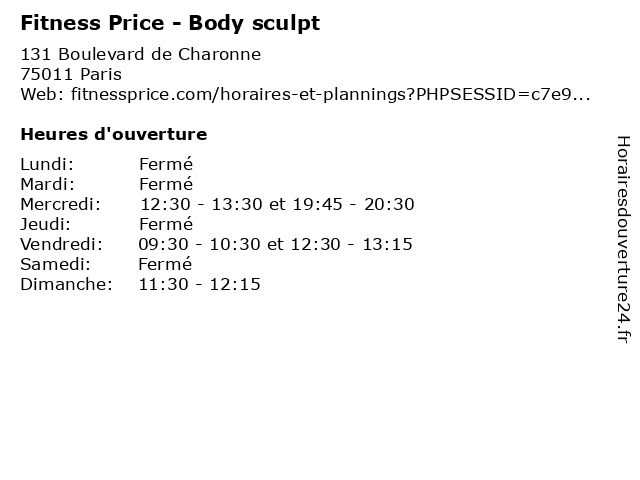Click Fermé status next to Jeudi

(x=165, y=224)
